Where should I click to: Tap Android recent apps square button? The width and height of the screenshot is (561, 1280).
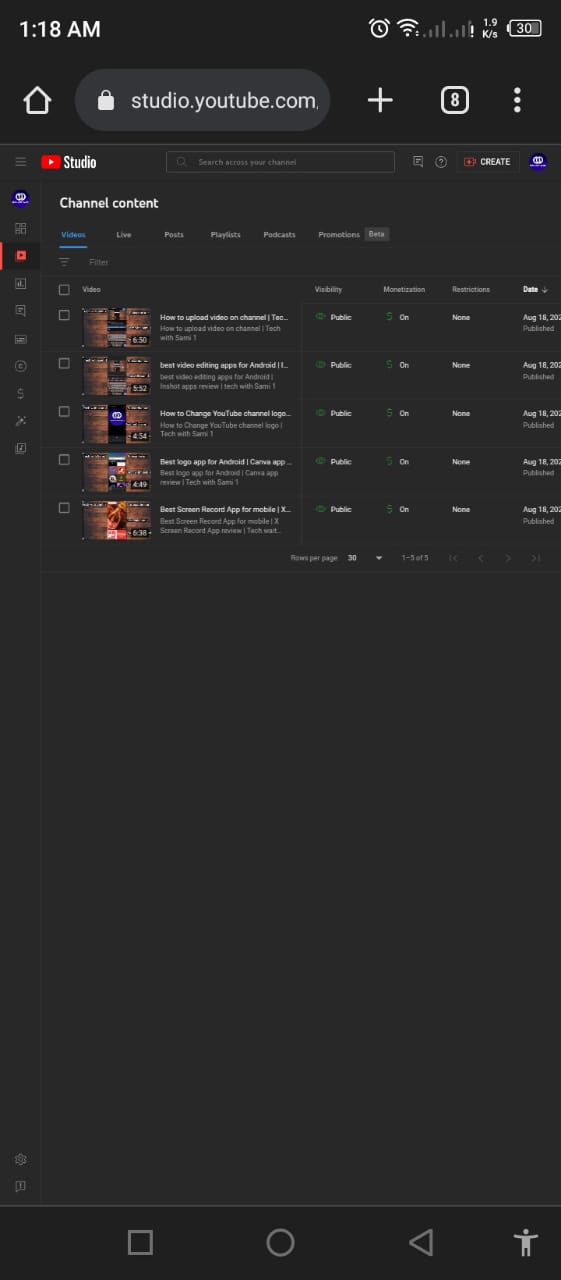[140, 1242]
